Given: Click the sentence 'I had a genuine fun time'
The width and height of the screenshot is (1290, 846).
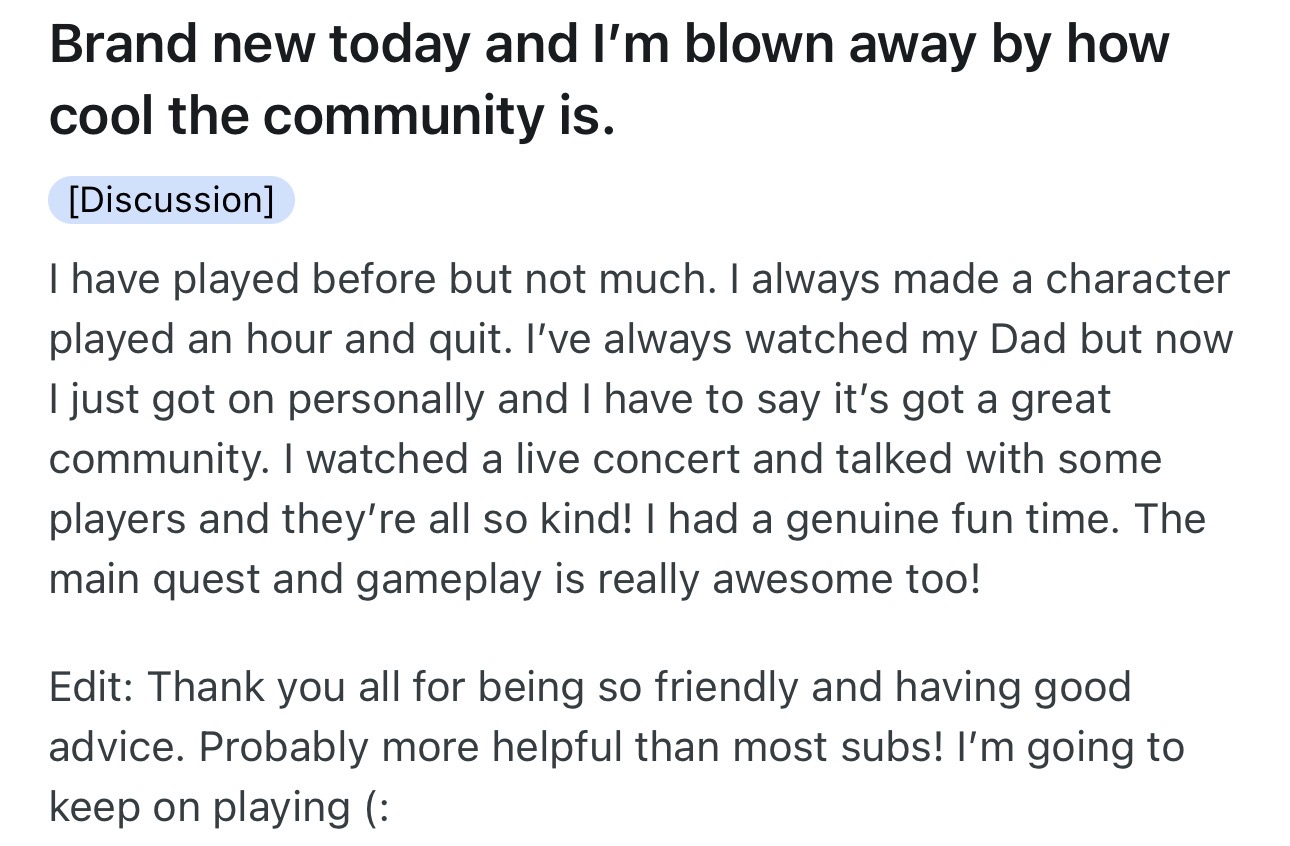Looking at the screenshot, I should [x=893, y=519].
